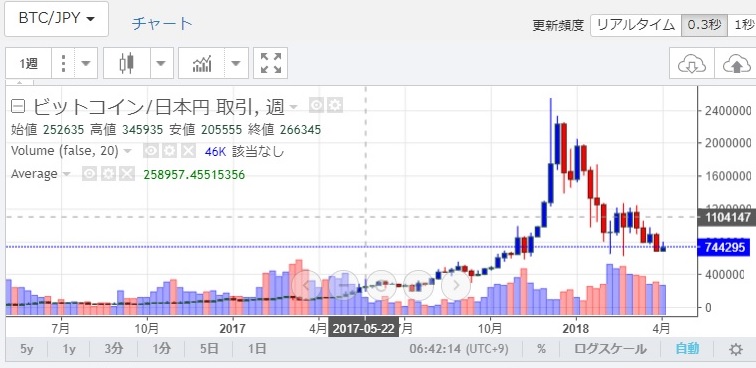Collapse the legend with the minus box
756x368 pixels.
19,106
